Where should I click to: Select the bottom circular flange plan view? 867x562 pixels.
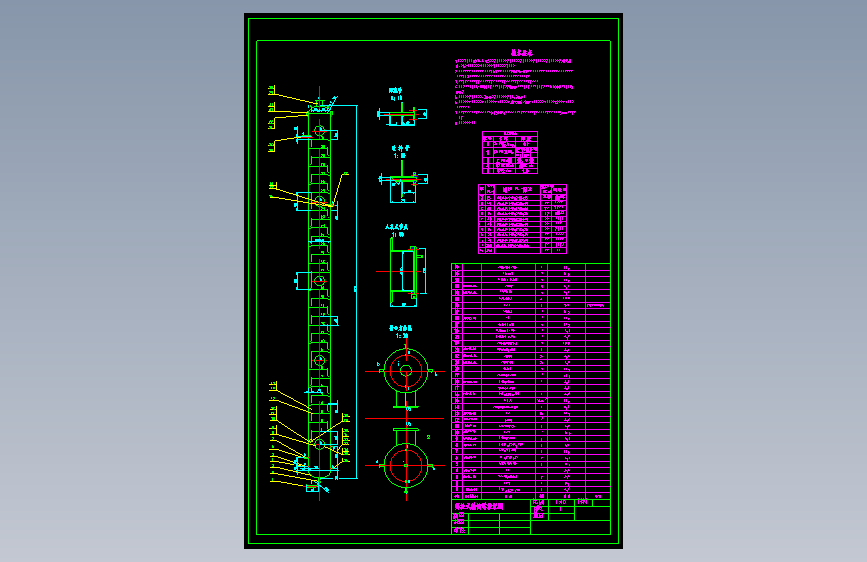click(x=406, y=461)
